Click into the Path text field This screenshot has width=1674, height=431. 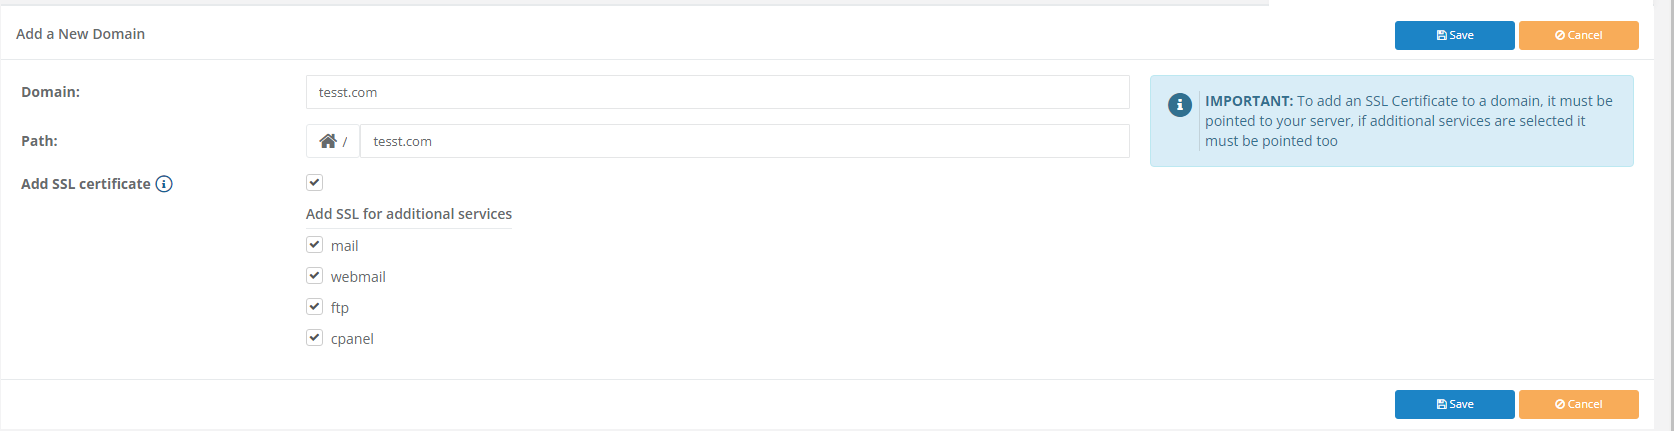(744, 141)
